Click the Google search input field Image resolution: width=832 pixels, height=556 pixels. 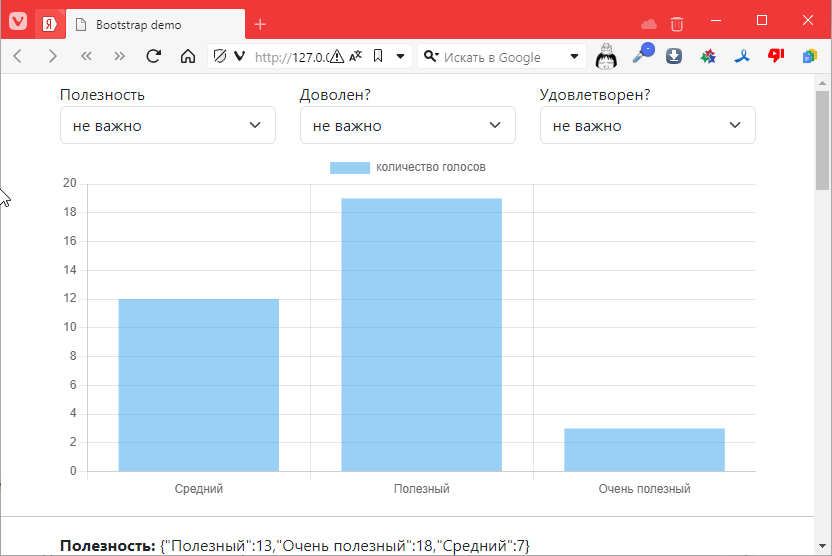500,57
